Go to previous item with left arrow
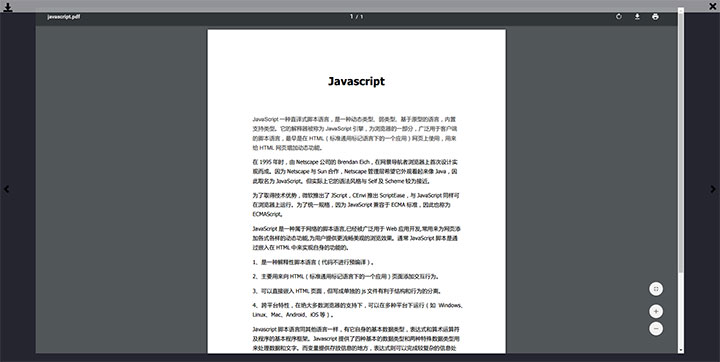This screenshot has height=362, width=720. [6, 189]
